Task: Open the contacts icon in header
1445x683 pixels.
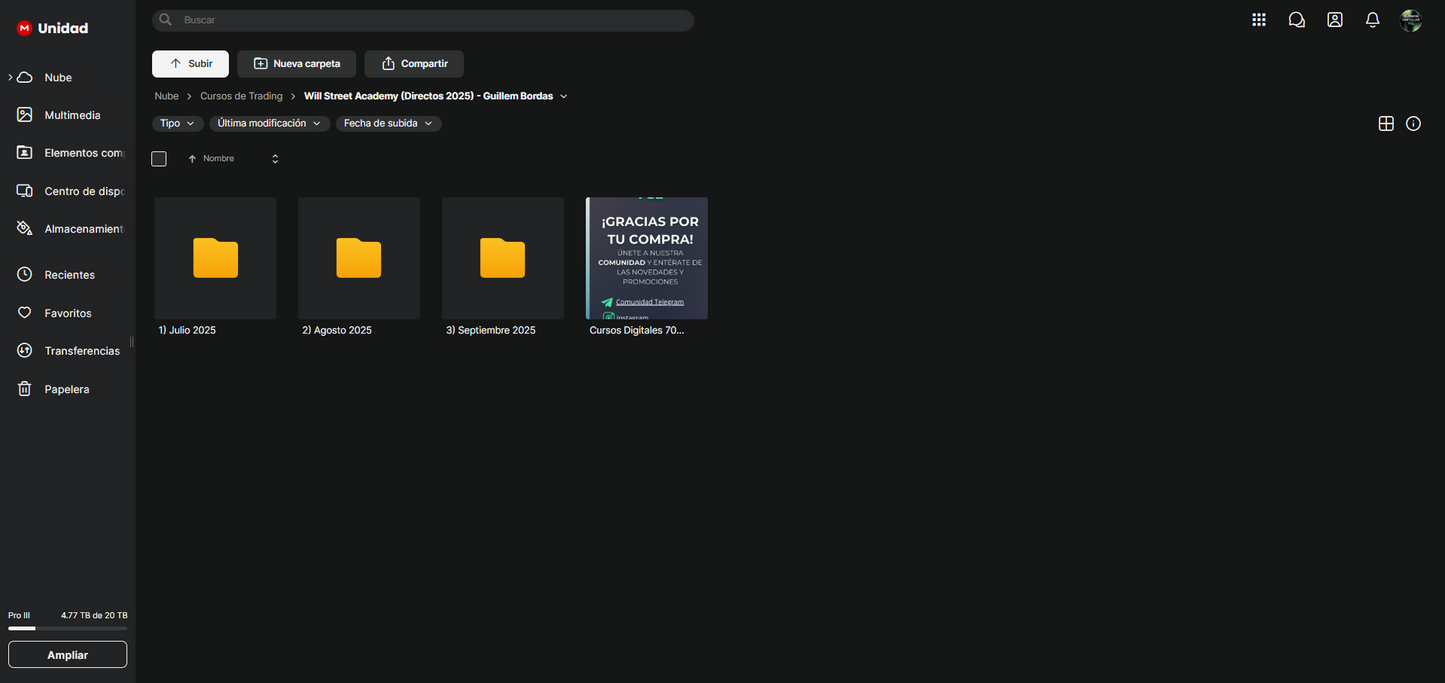Action: (x=1335, y=20)
